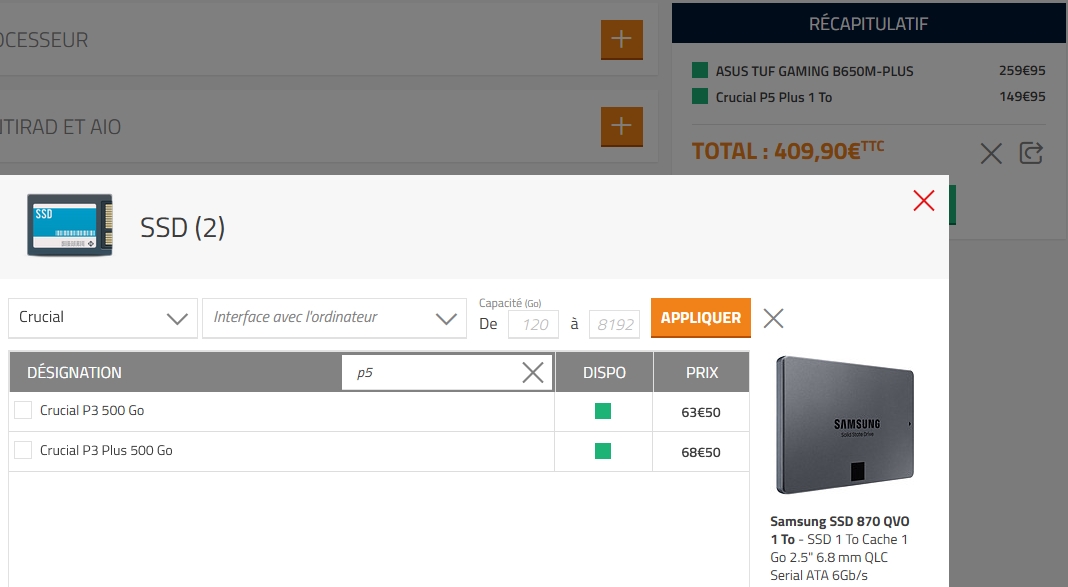Click the green availability square for P3 Plus
Viewport: 1068px width, 587px height.
click(603, 451)
